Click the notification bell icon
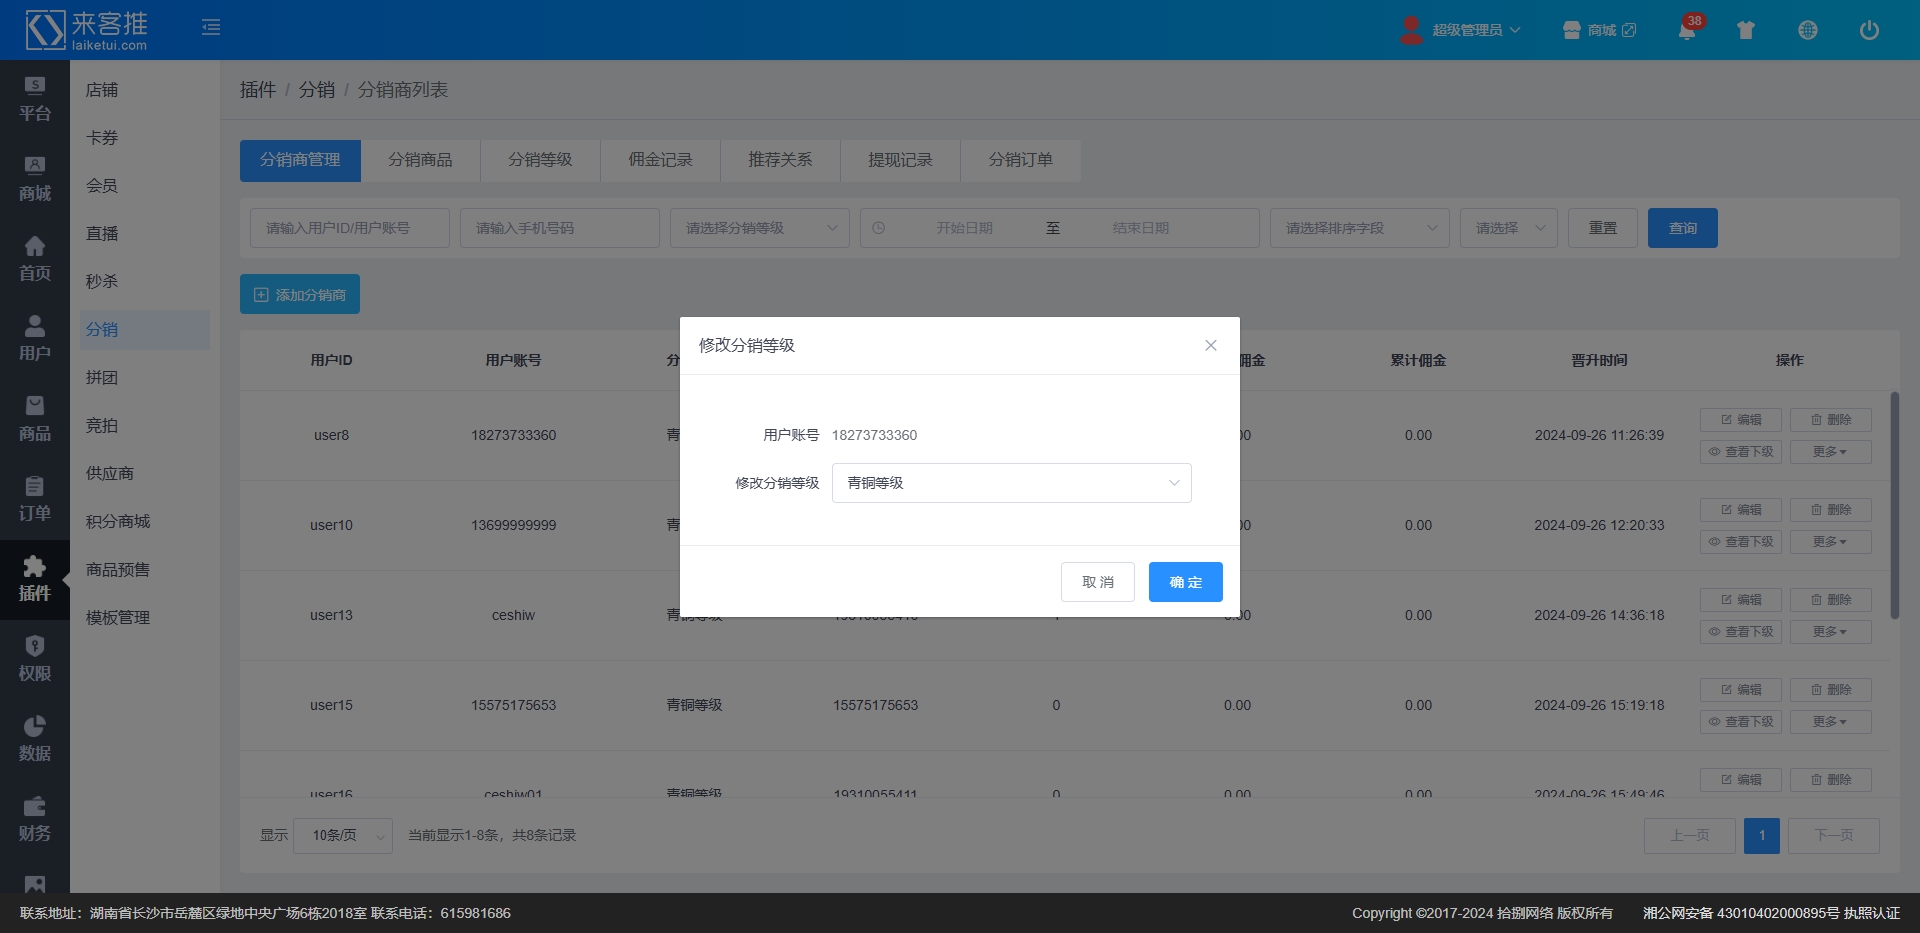The image size is (1920, 933). (x=1687, y=30)
